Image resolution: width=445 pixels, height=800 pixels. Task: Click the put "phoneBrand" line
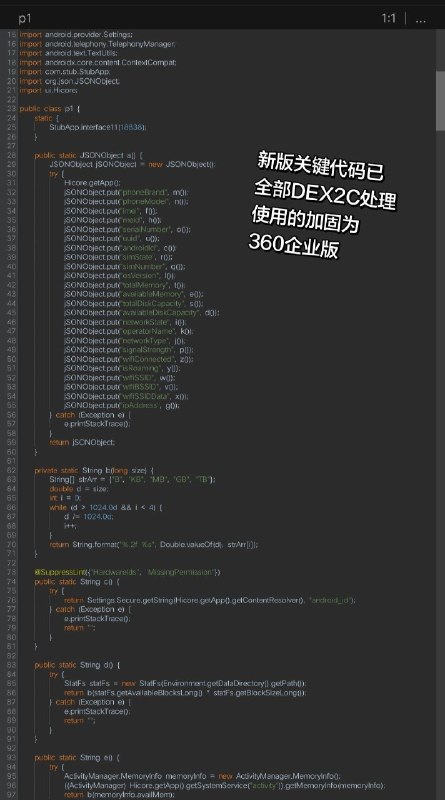pos(127,192)
